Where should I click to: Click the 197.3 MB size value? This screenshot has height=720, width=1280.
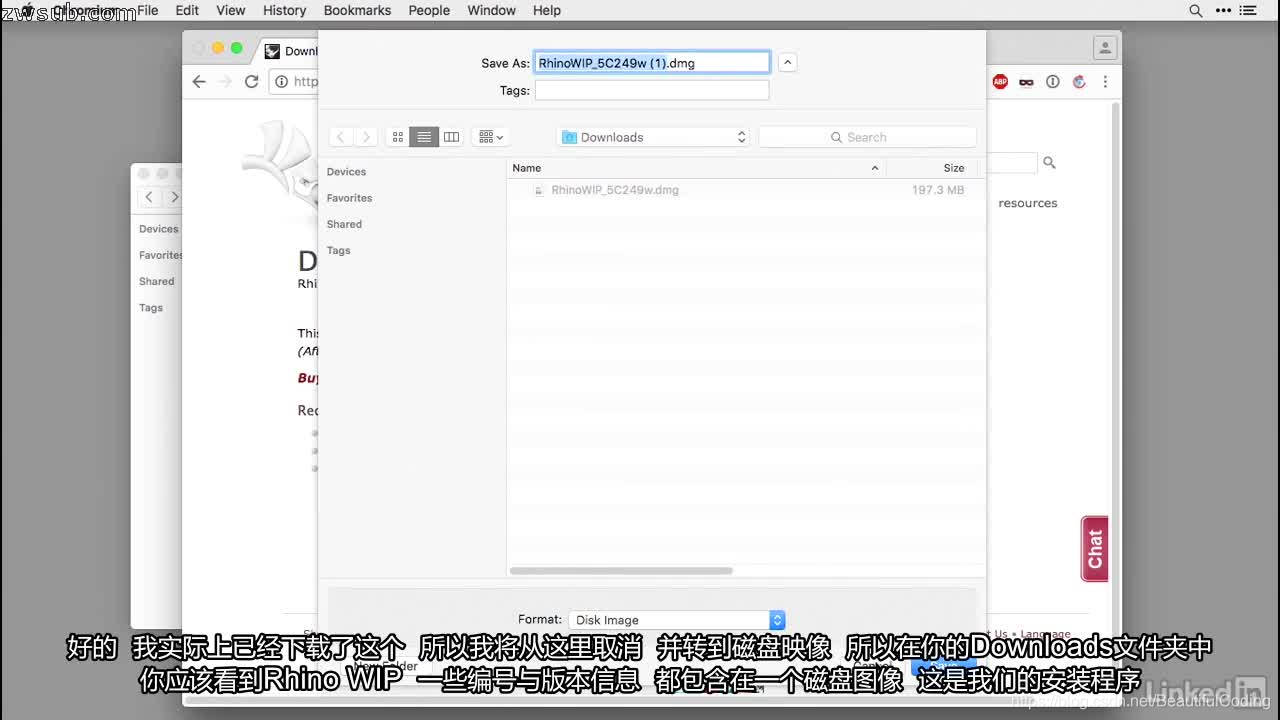938,190
